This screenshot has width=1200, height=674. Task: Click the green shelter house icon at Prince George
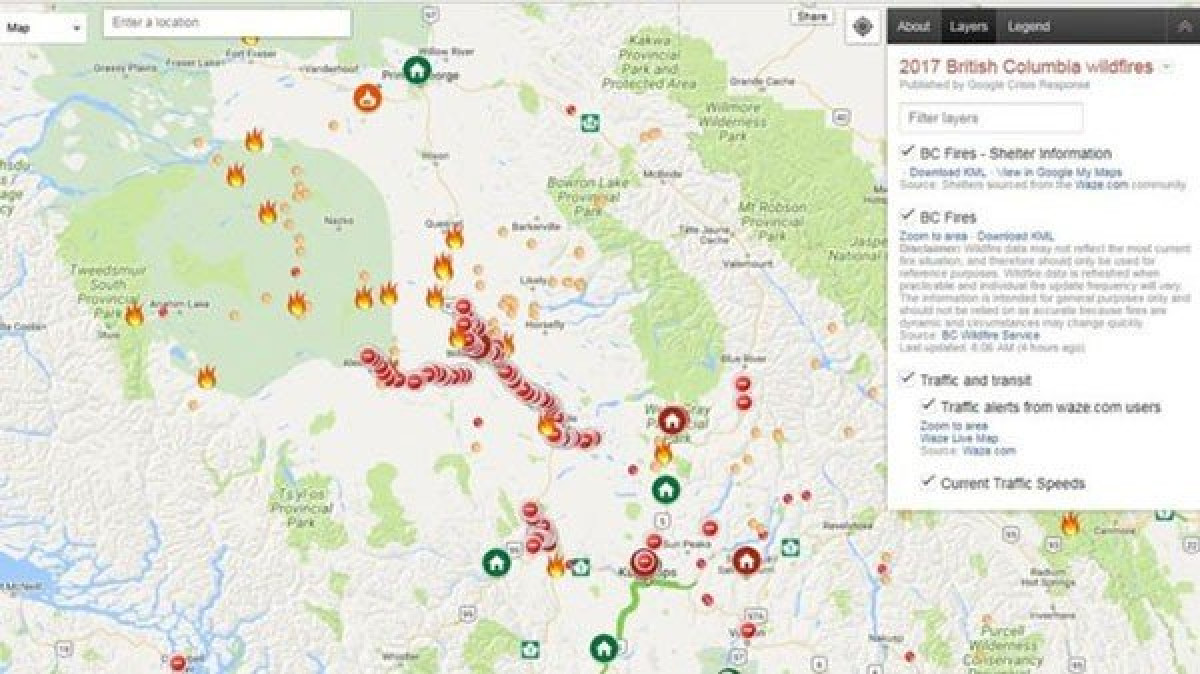click(x=417, y=70)
